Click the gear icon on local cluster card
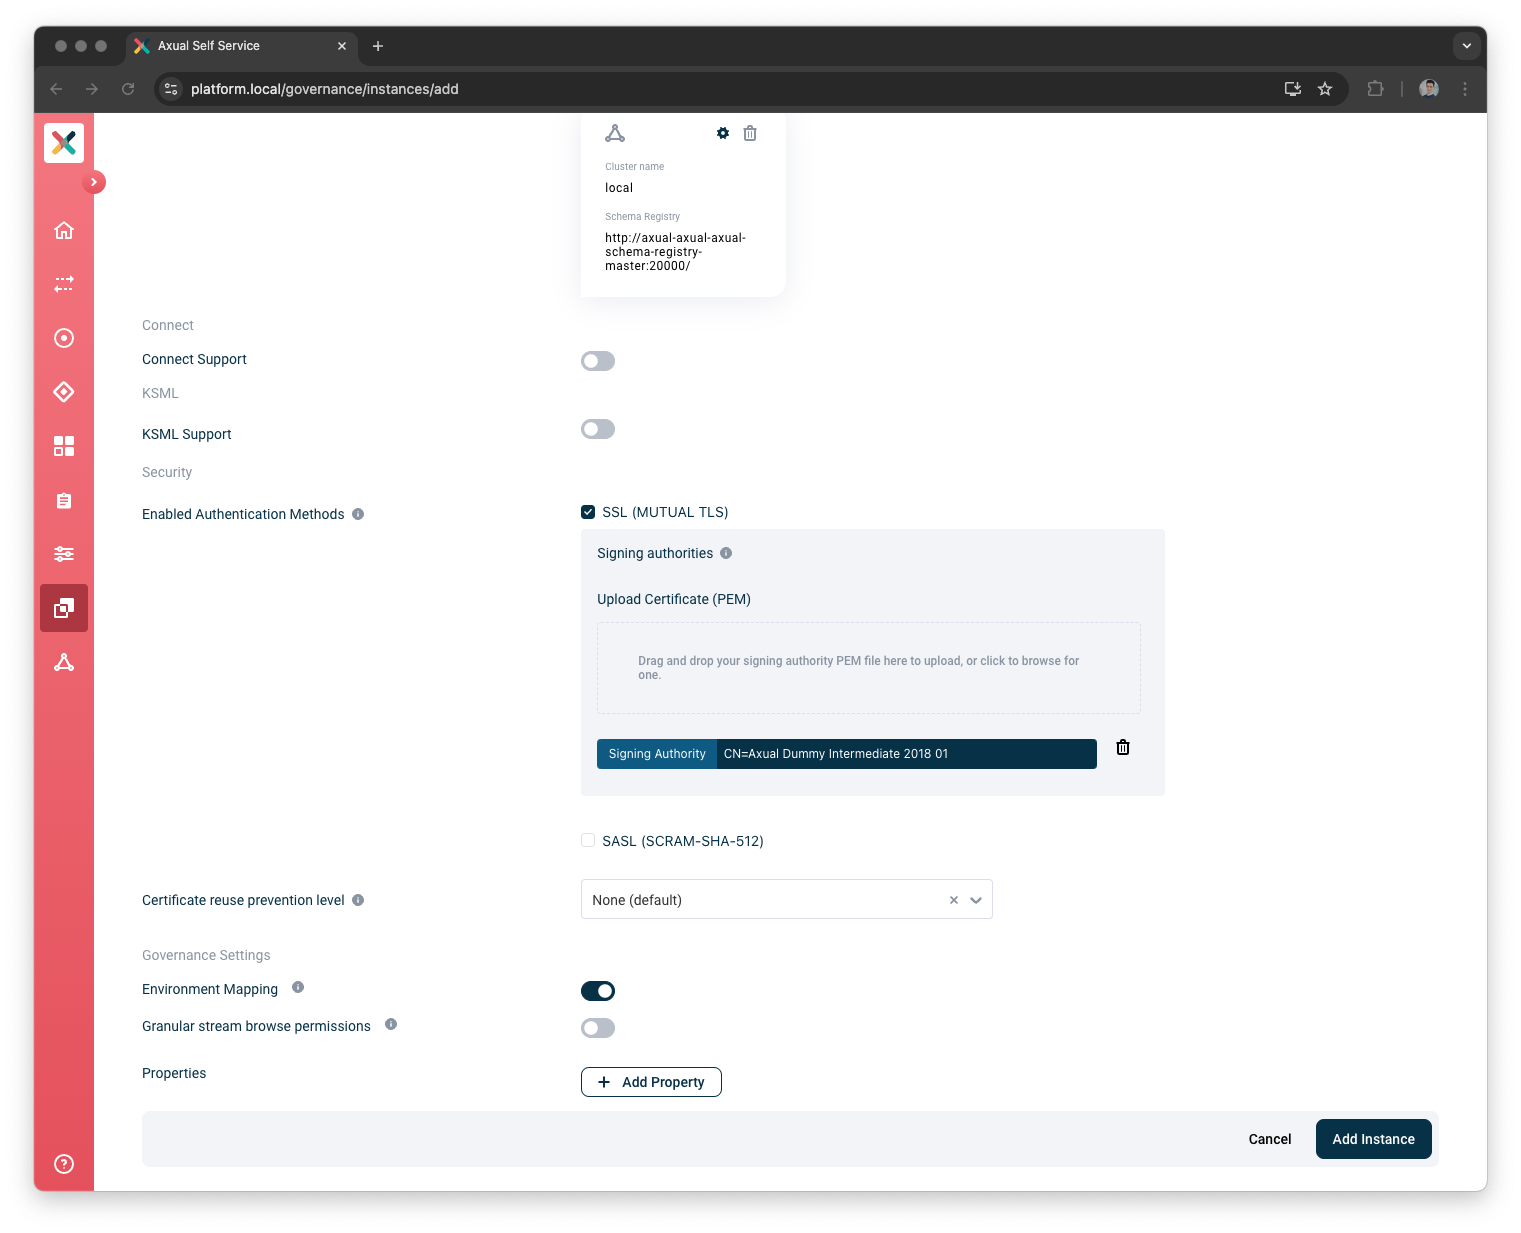This screenshot has height=1233, width=1521. click(x=723, y=133)
